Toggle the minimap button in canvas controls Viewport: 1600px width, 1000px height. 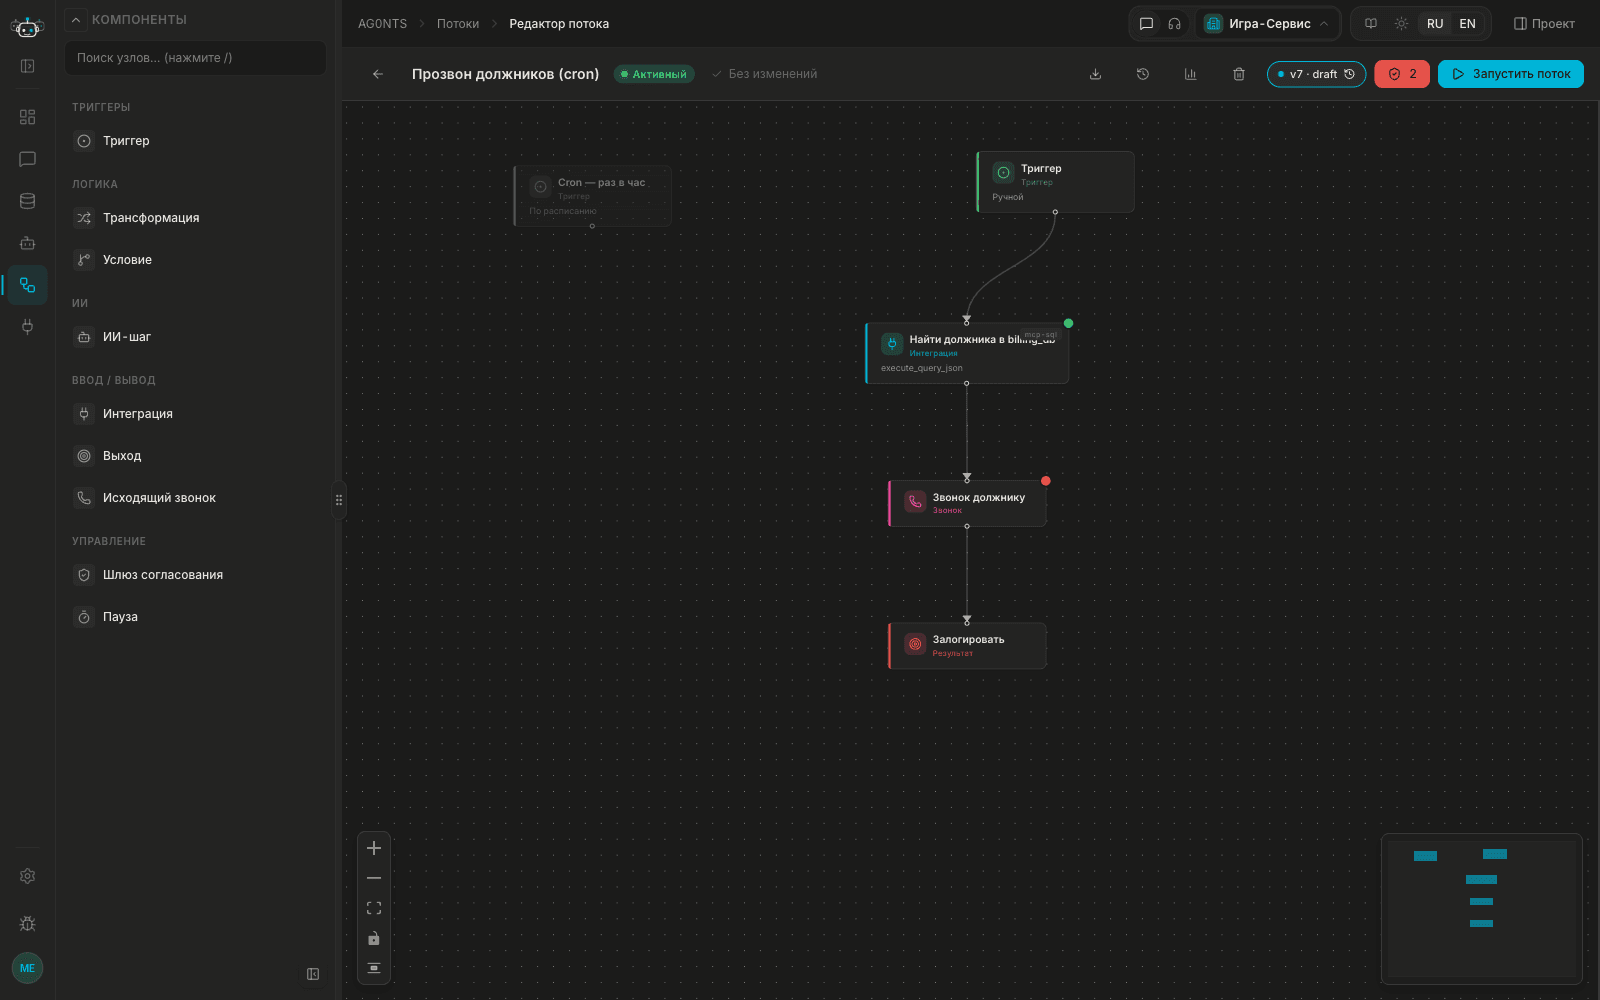[374, 968]
